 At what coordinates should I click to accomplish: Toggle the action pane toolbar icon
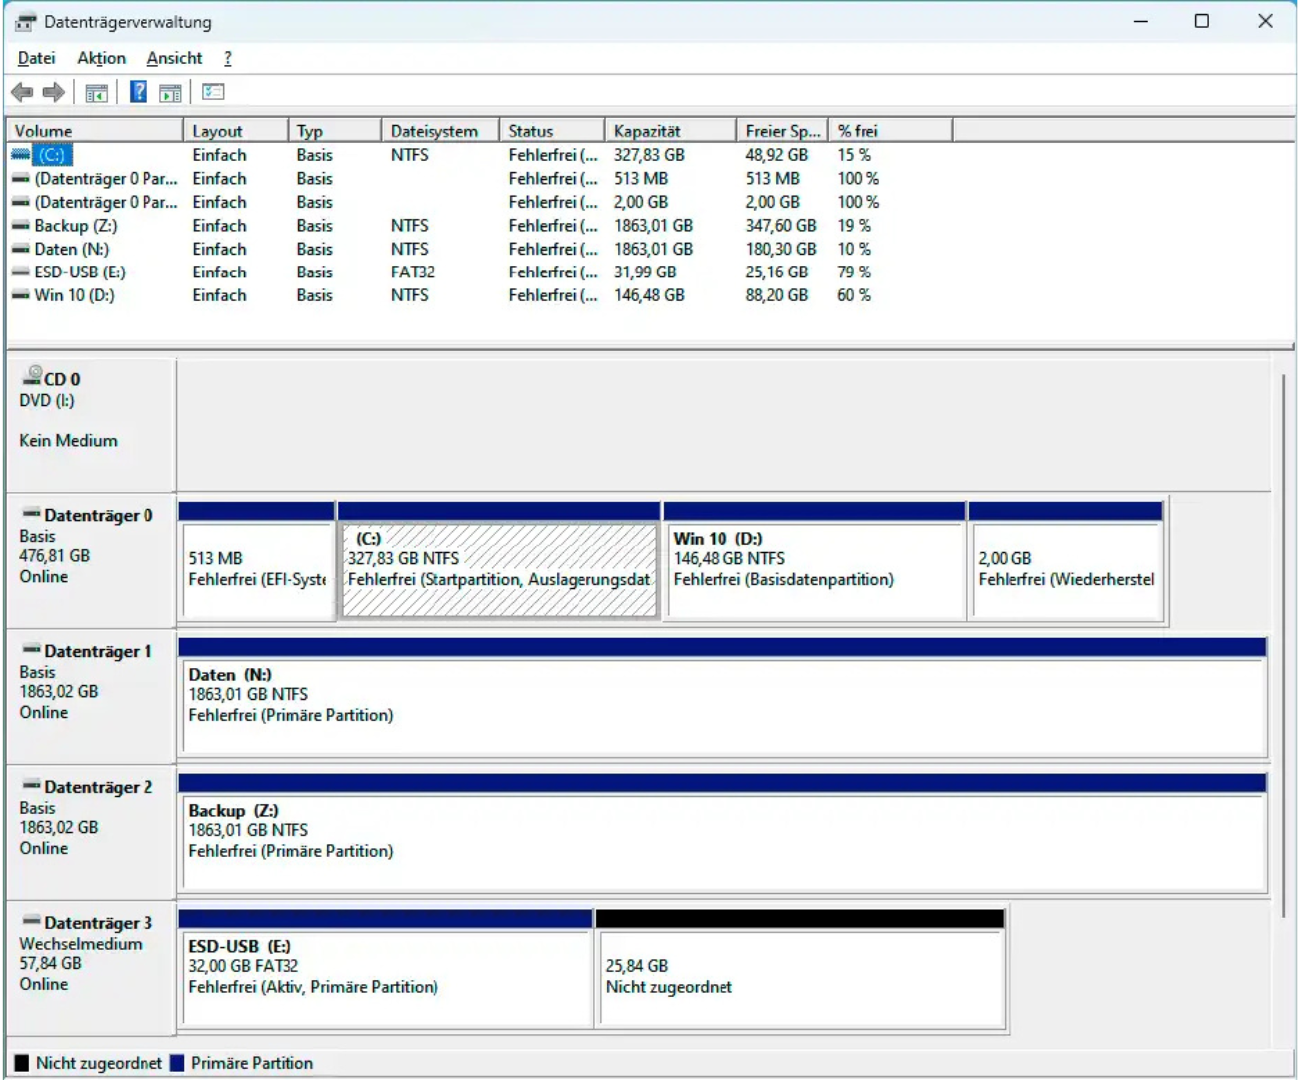[171, 93]
